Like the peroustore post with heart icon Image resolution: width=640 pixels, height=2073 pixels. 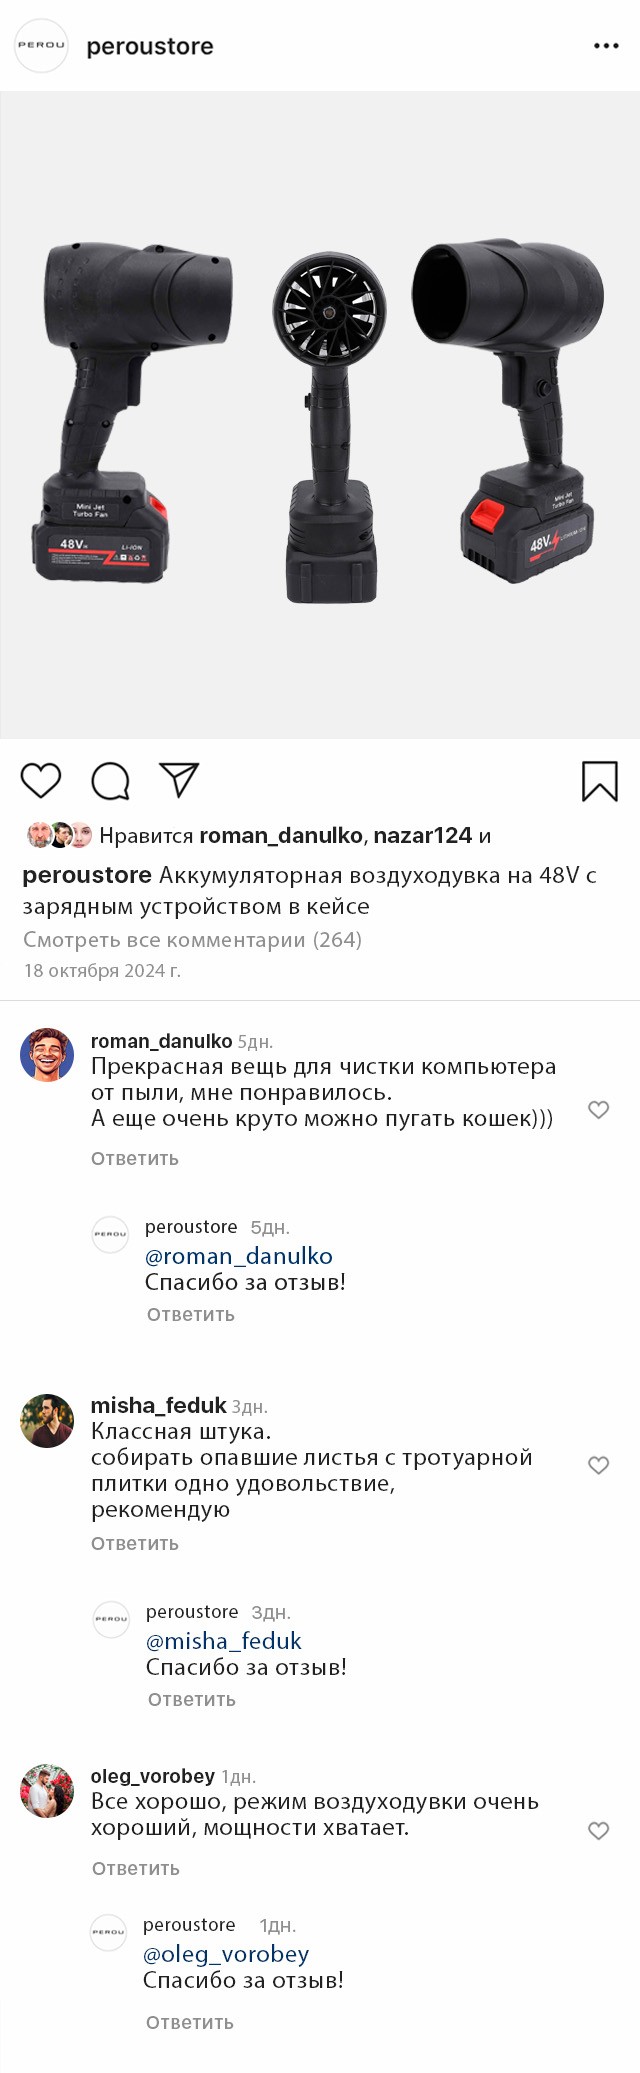41,780
